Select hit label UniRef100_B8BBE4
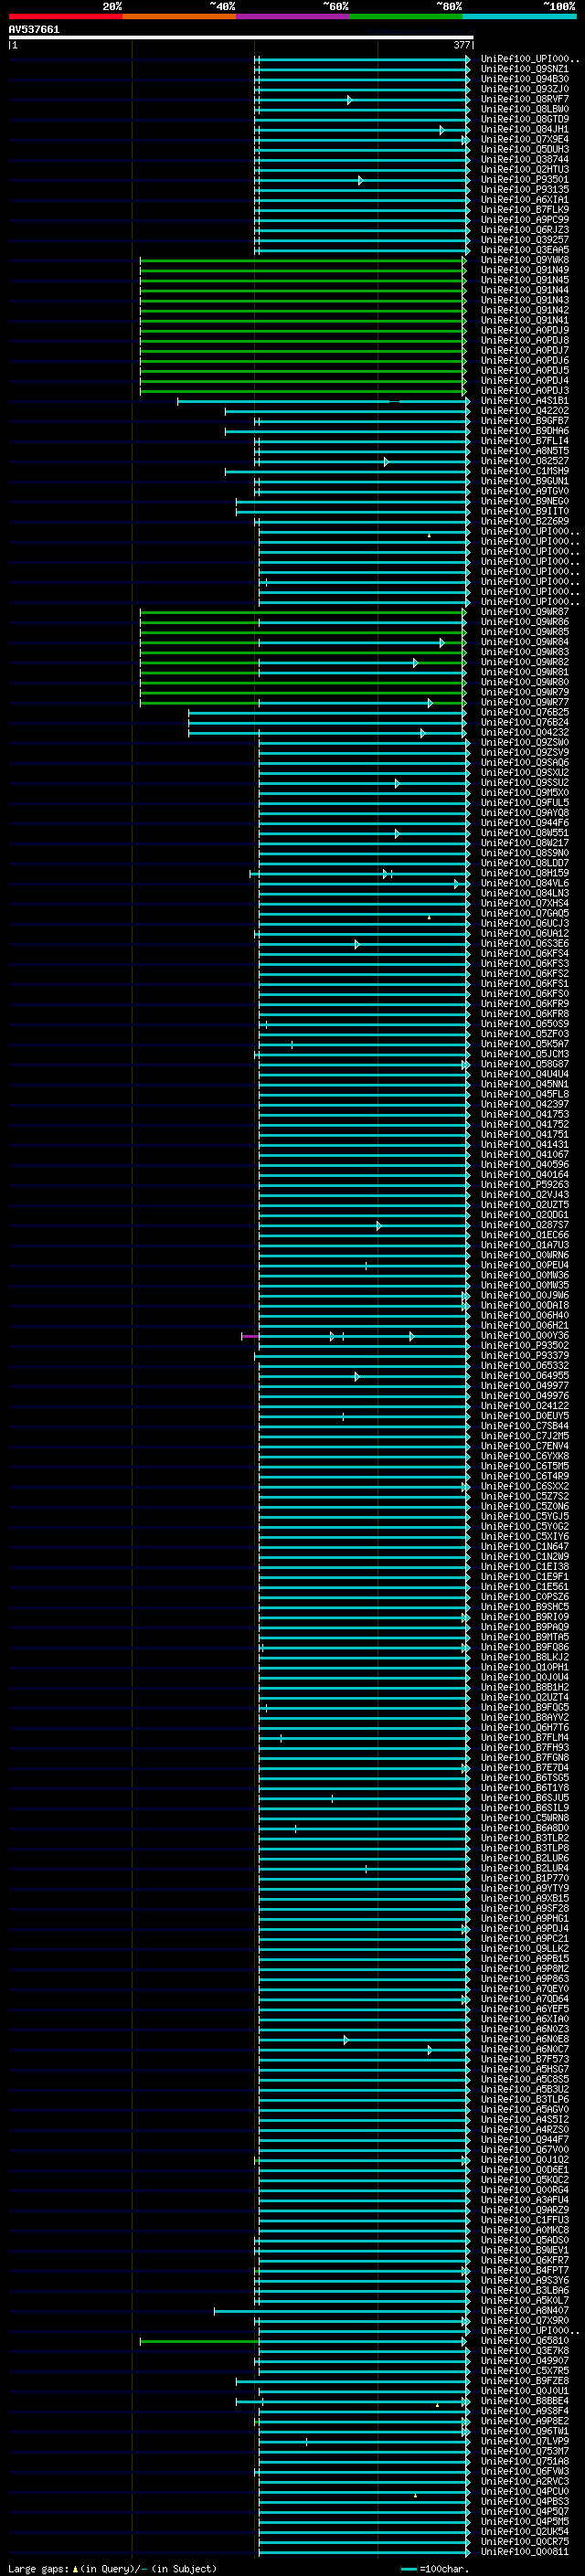This screenshot has width=585, height=2576. click(x=525, y=2401)
